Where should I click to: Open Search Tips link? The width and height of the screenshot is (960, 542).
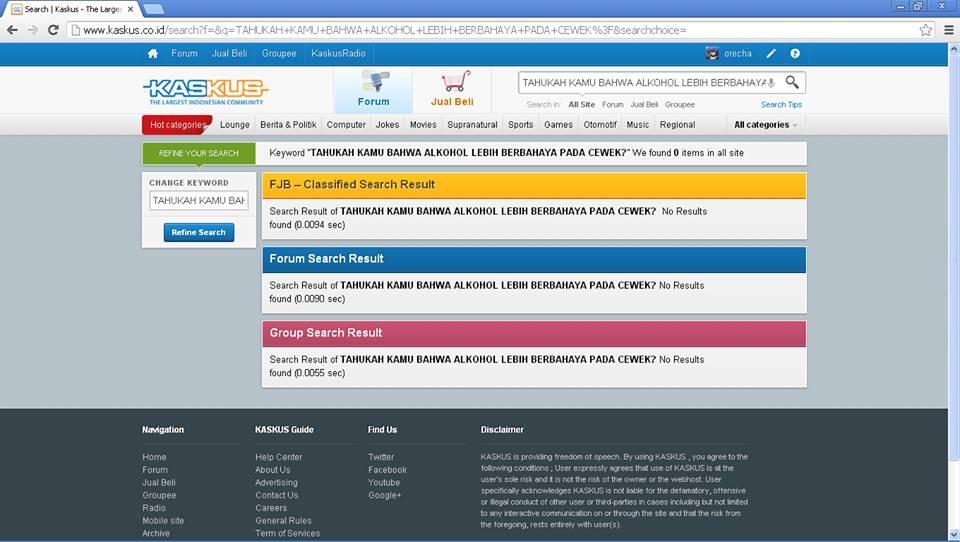tap(781, 105)
